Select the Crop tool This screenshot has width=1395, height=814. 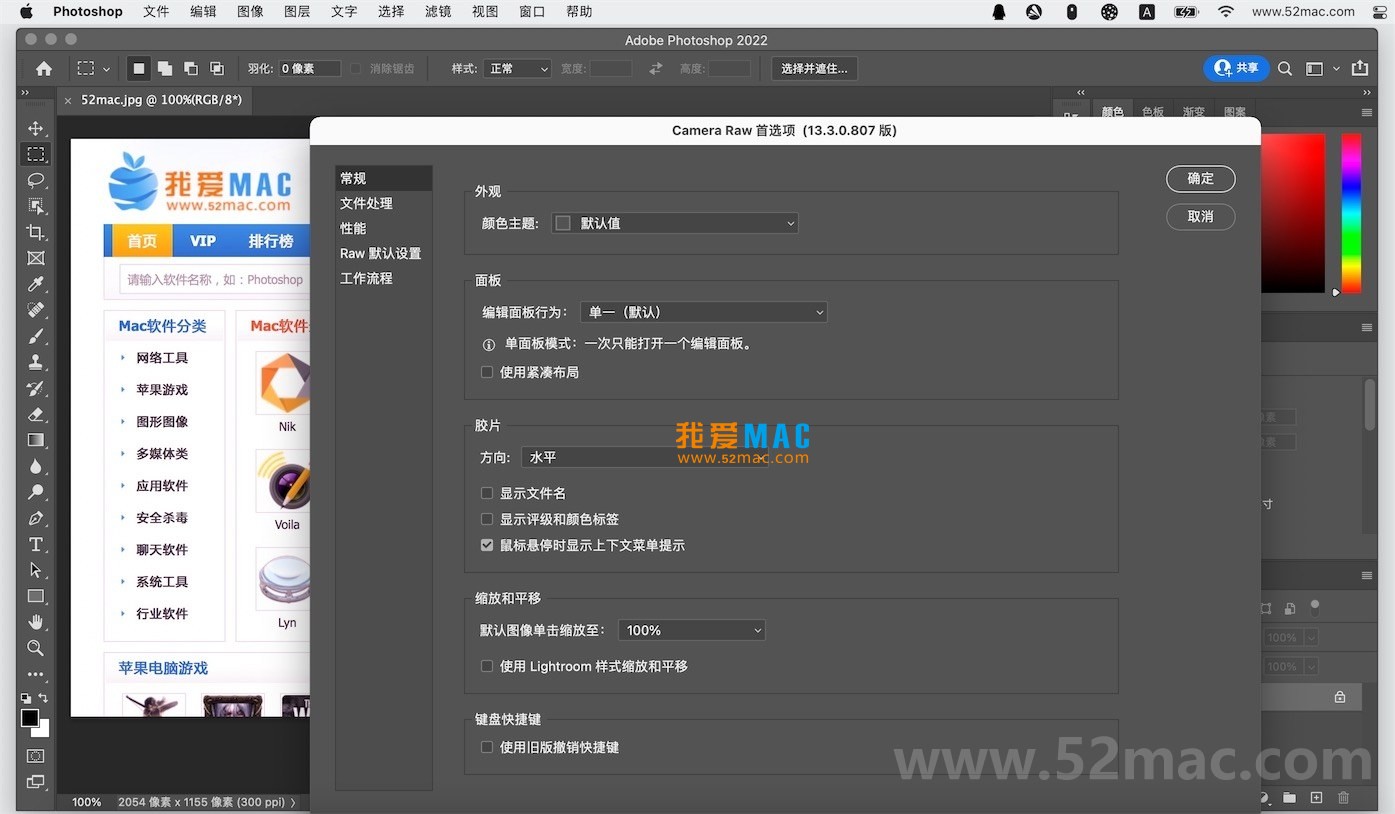[x=36, y=232]
